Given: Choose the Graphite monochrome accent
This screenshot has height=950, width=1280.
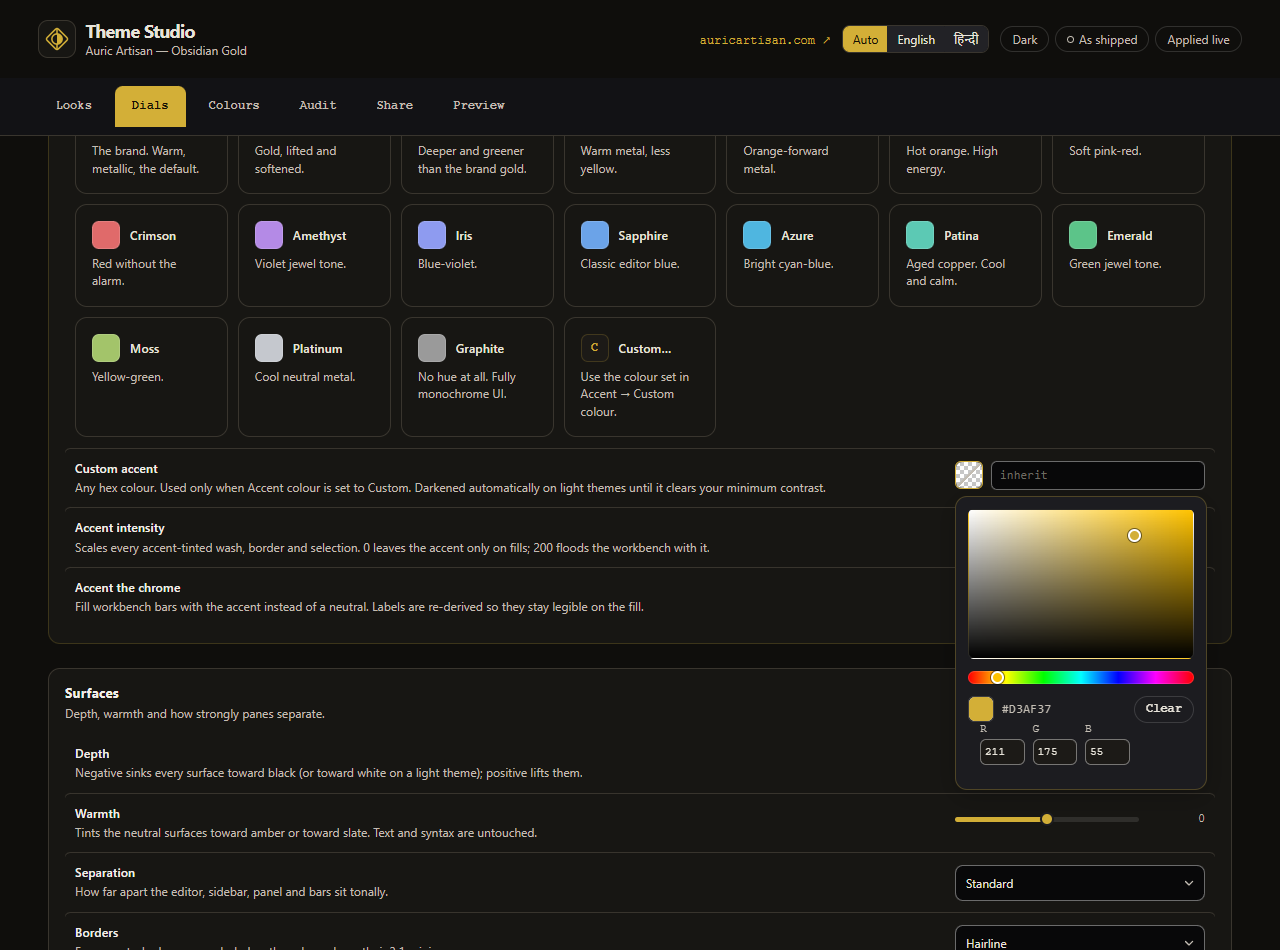Looking at the screenshot, I should tap(477, 377).
